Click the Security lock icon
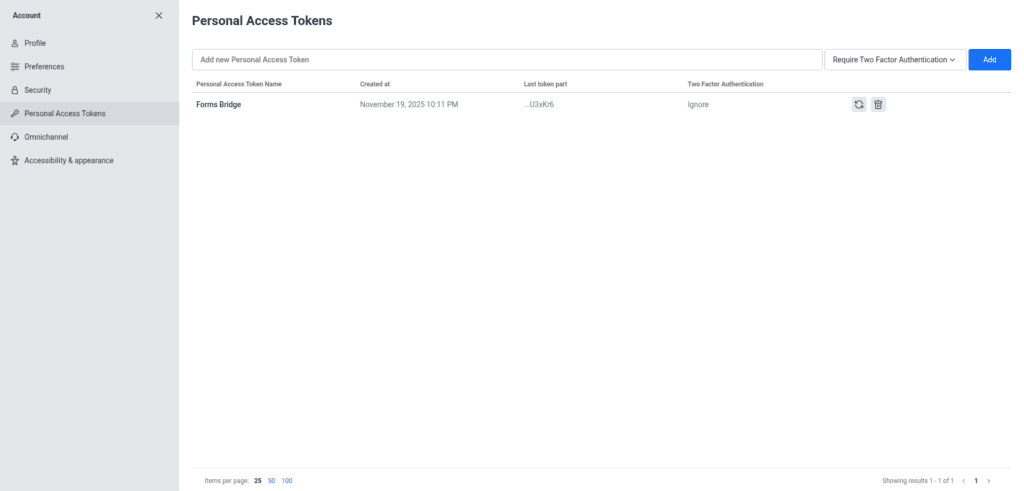 pyautogui.click(x=15, y=90)
